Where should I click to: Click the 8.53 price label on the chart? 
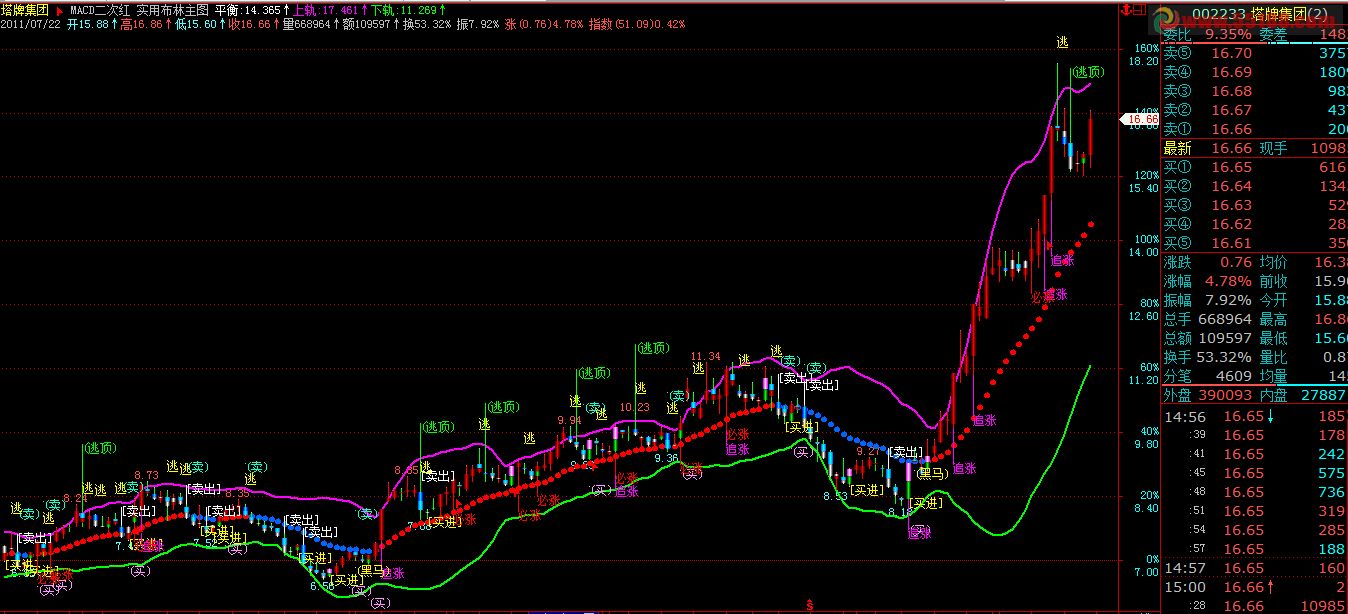point(835,496)
